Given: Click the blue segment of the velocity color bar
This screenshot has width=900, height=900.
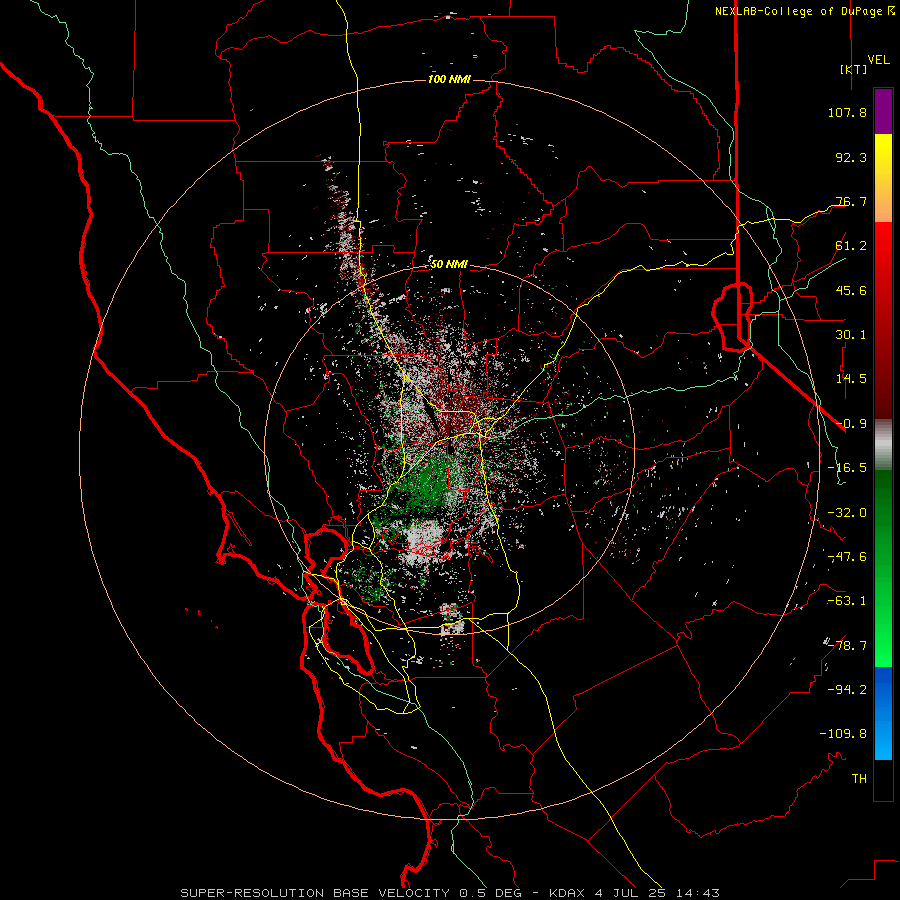Looking at the screenshot, I should tap(883, 713).
